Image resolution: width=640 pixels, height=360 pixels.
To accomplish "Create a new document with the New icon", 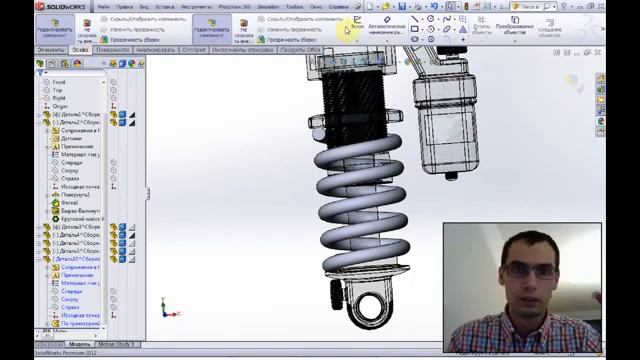I will (x=370, y=7).
